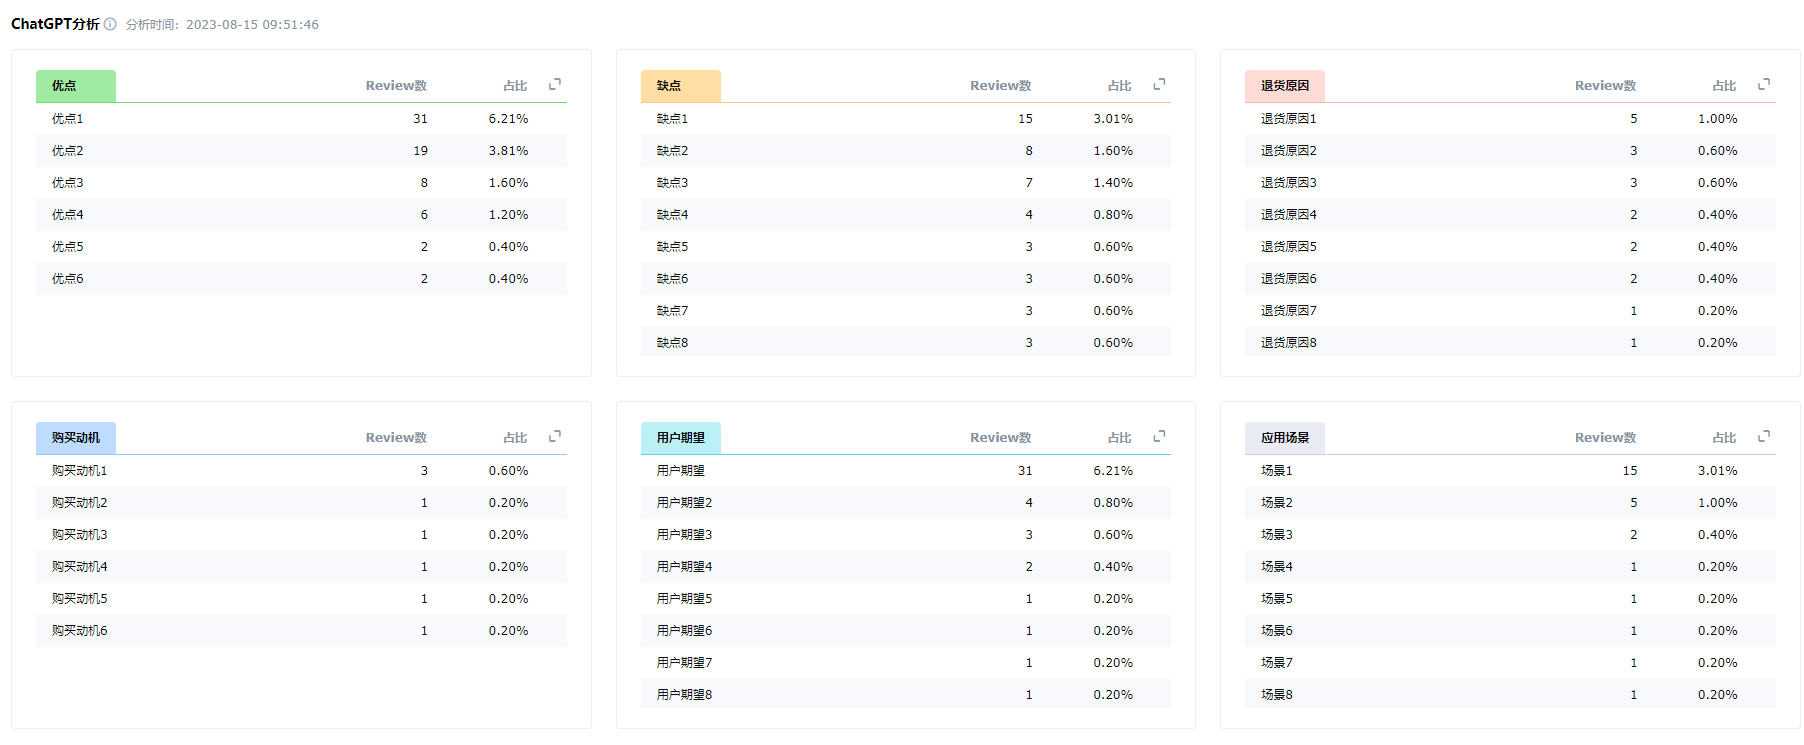The image size is (1804, 745).
Task: Click the 购买动机3 row label
Action: pyautogui.click(x=80, y=535)
